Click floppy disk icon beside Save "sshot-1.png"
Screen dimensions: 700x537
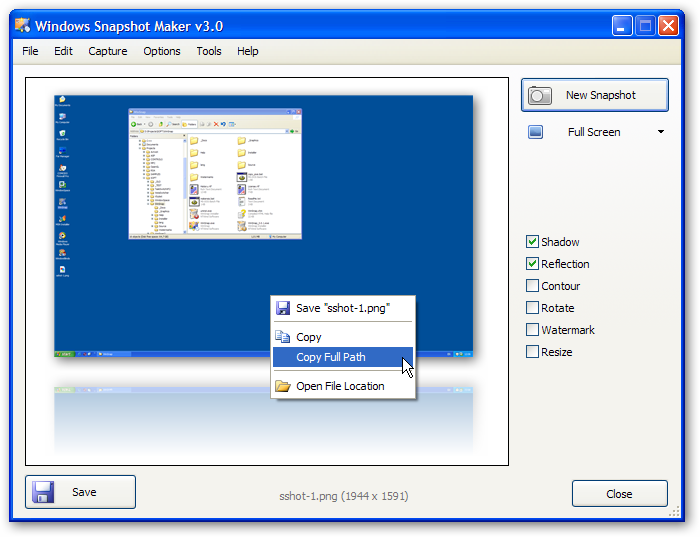point(283,308)
